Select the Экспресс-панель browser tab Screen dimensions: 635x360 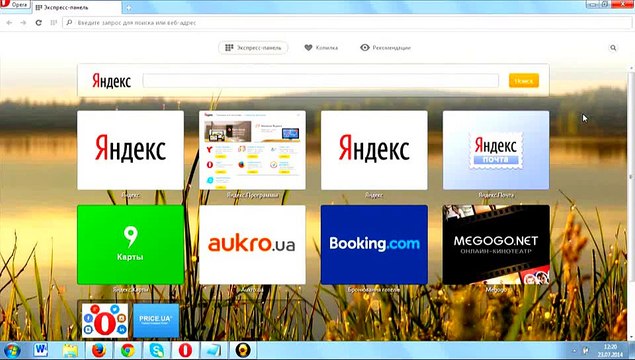pyautogui.click(x=77, y=7)
